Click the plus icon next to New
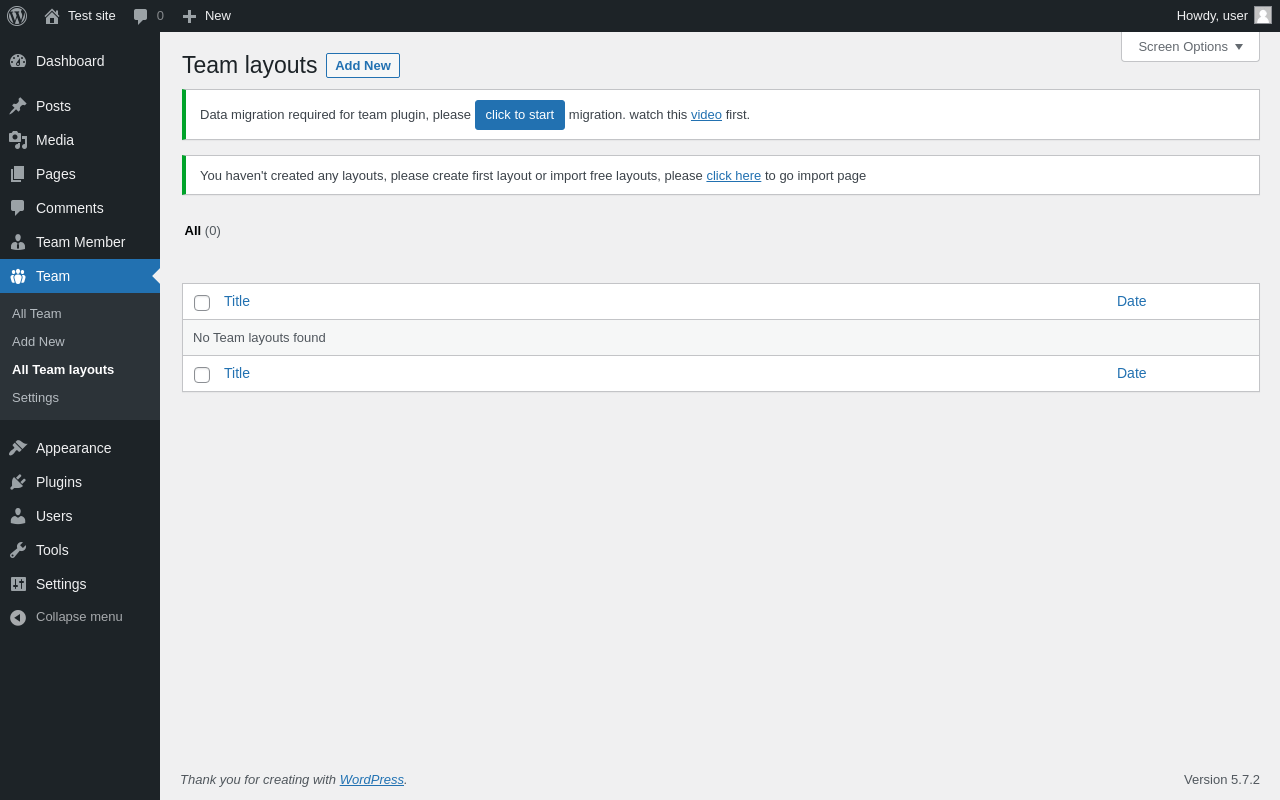This screenshot has height=800, width=1280. 189,16
